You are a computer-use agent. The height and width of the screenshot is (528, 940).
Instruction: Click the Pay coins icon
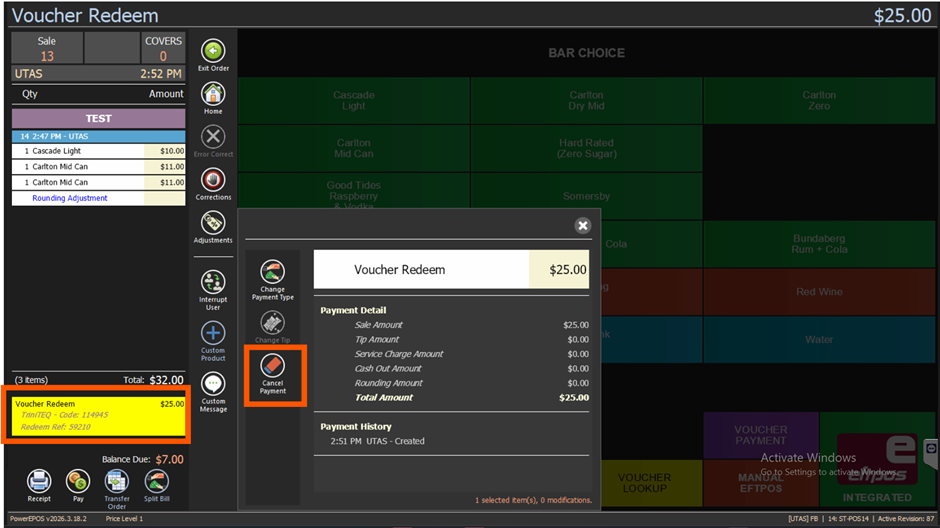(x=78, y=481)
